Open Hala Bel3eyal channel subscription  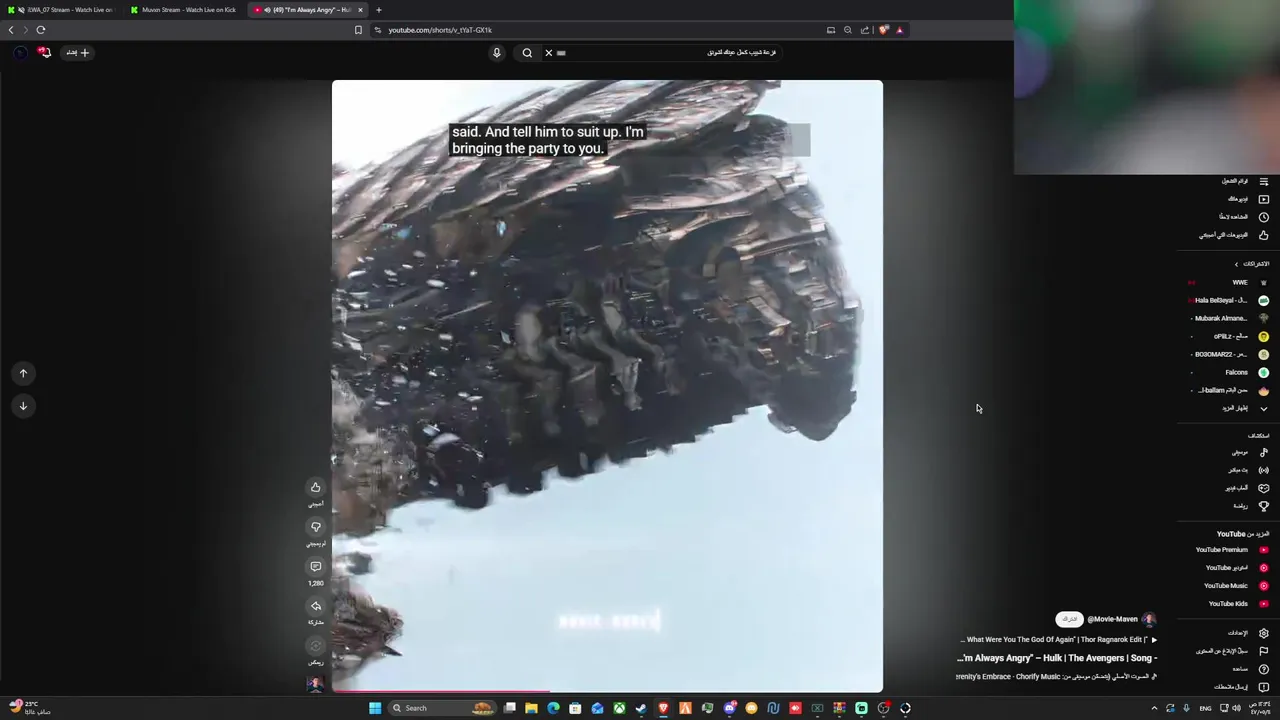pos(1230,300)
